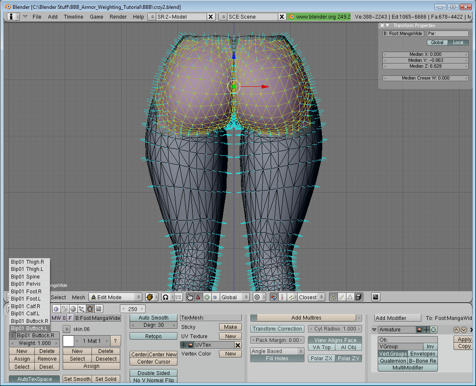
Task: Select the translate manipulator triangle icon
Action: coord(198,297)
